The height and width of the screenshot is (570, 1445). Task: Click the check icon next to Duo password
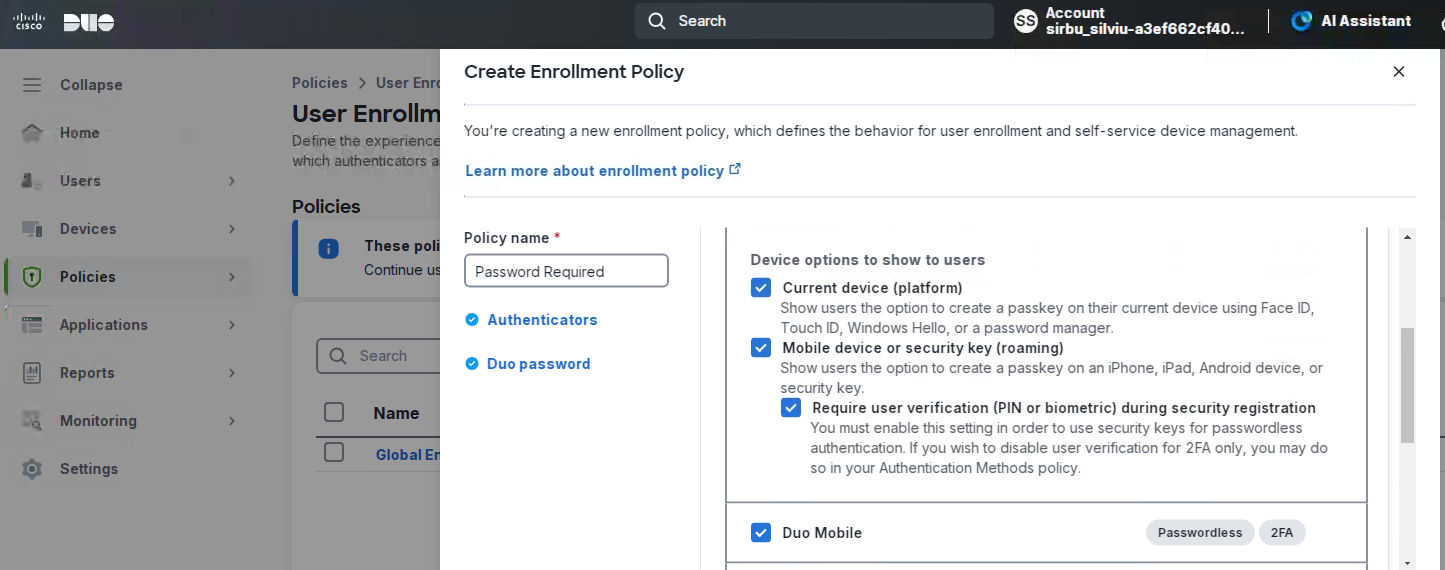coord(472,364)
